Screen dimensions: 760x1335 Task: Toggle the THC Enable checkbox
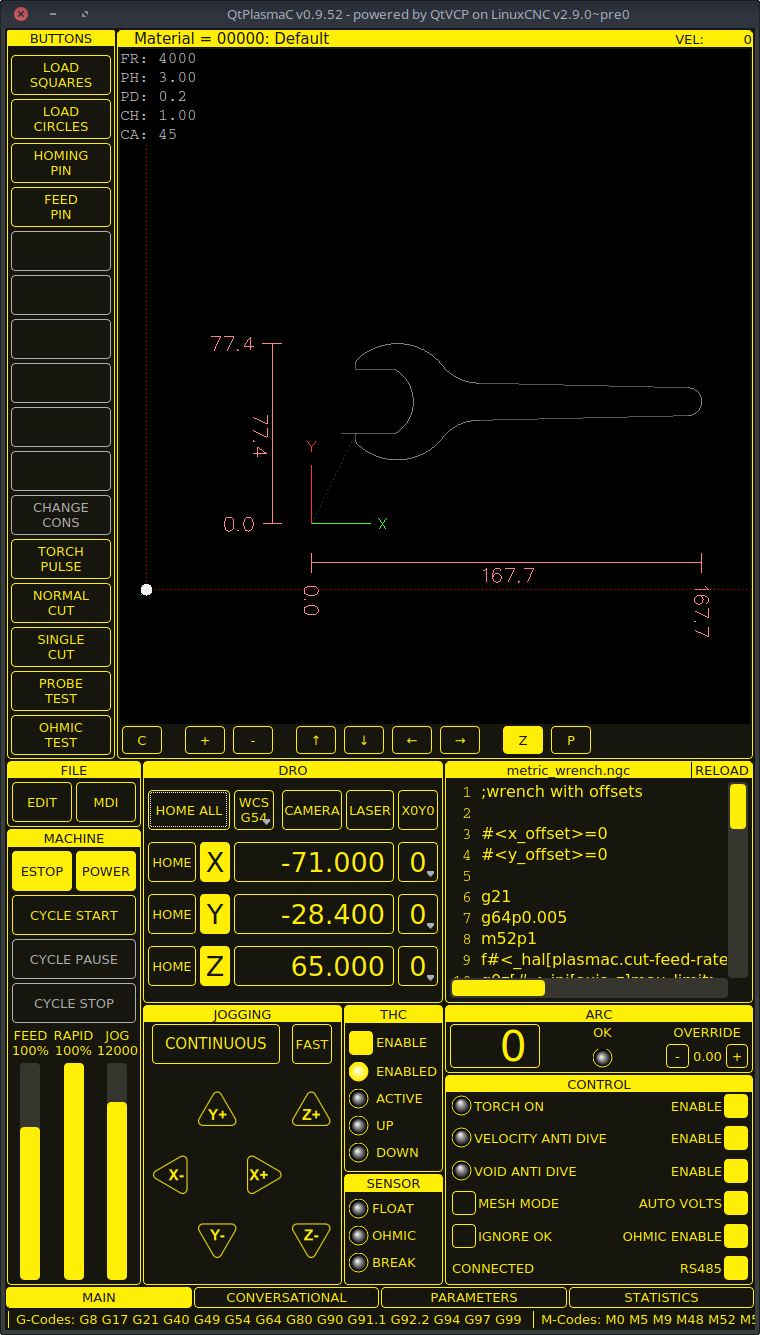(361, 1043)
